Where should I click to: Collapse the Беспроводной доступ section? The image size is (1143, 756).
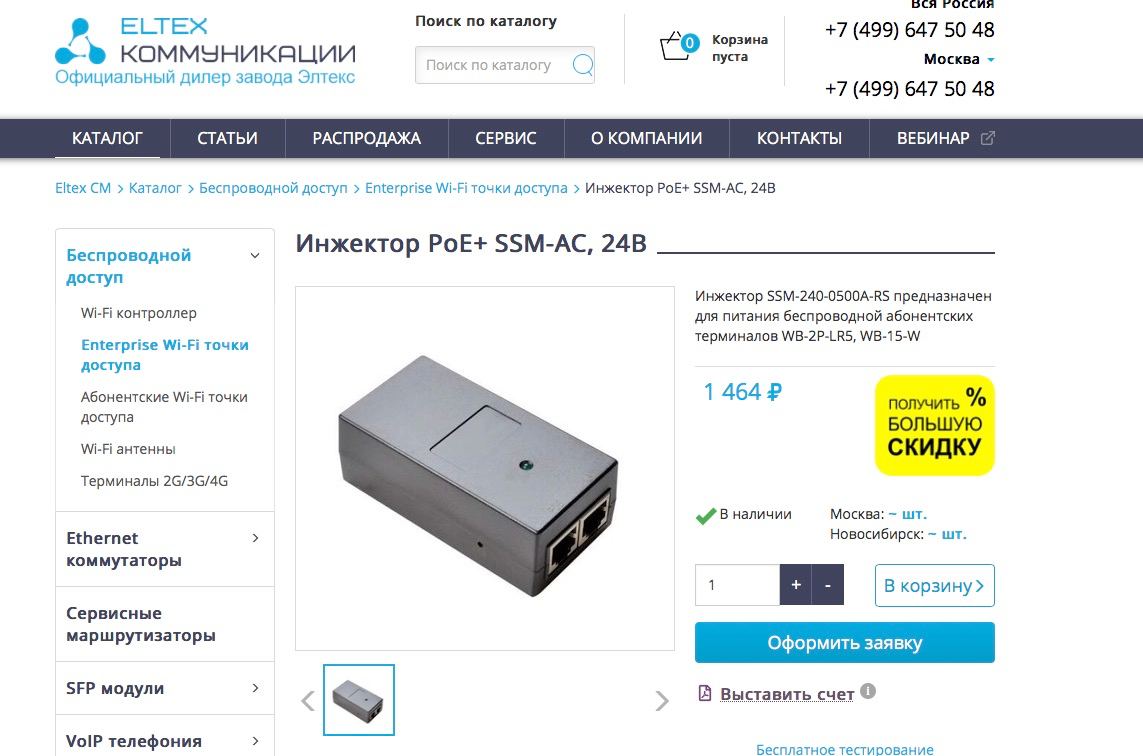click(255, 256)
